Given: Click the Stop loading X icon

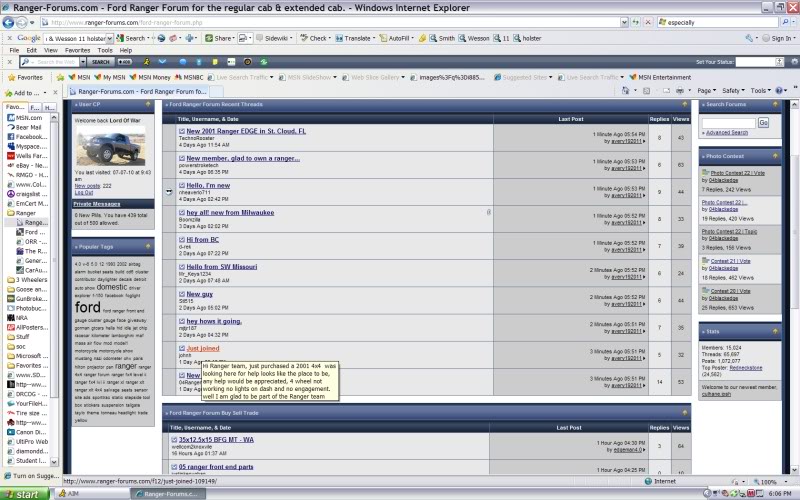Looking at the screenshot, I should (647, 22).
